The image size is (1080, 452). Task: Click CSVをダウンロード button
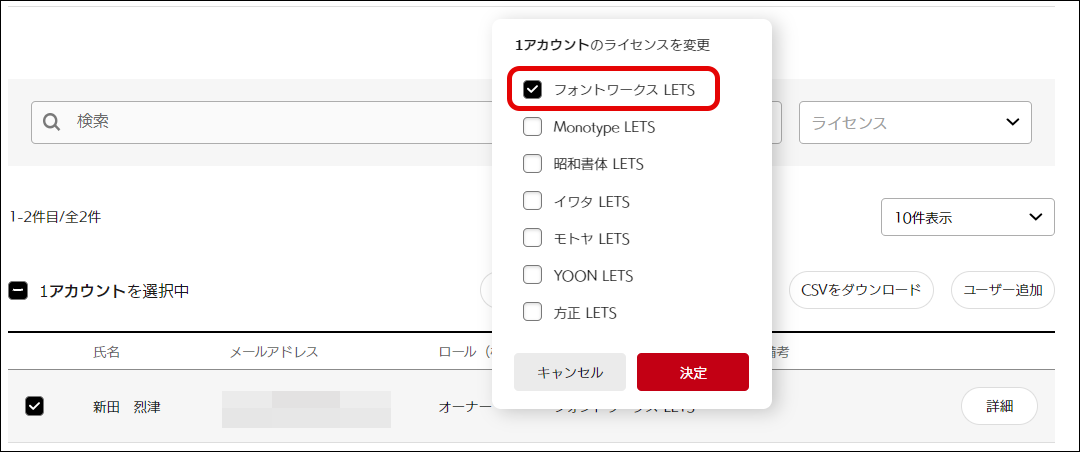pos(861,291)
